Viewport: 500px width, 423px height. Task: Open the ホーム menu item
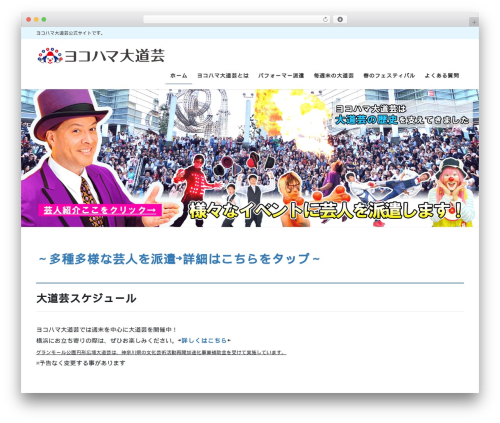click(179, 76)
